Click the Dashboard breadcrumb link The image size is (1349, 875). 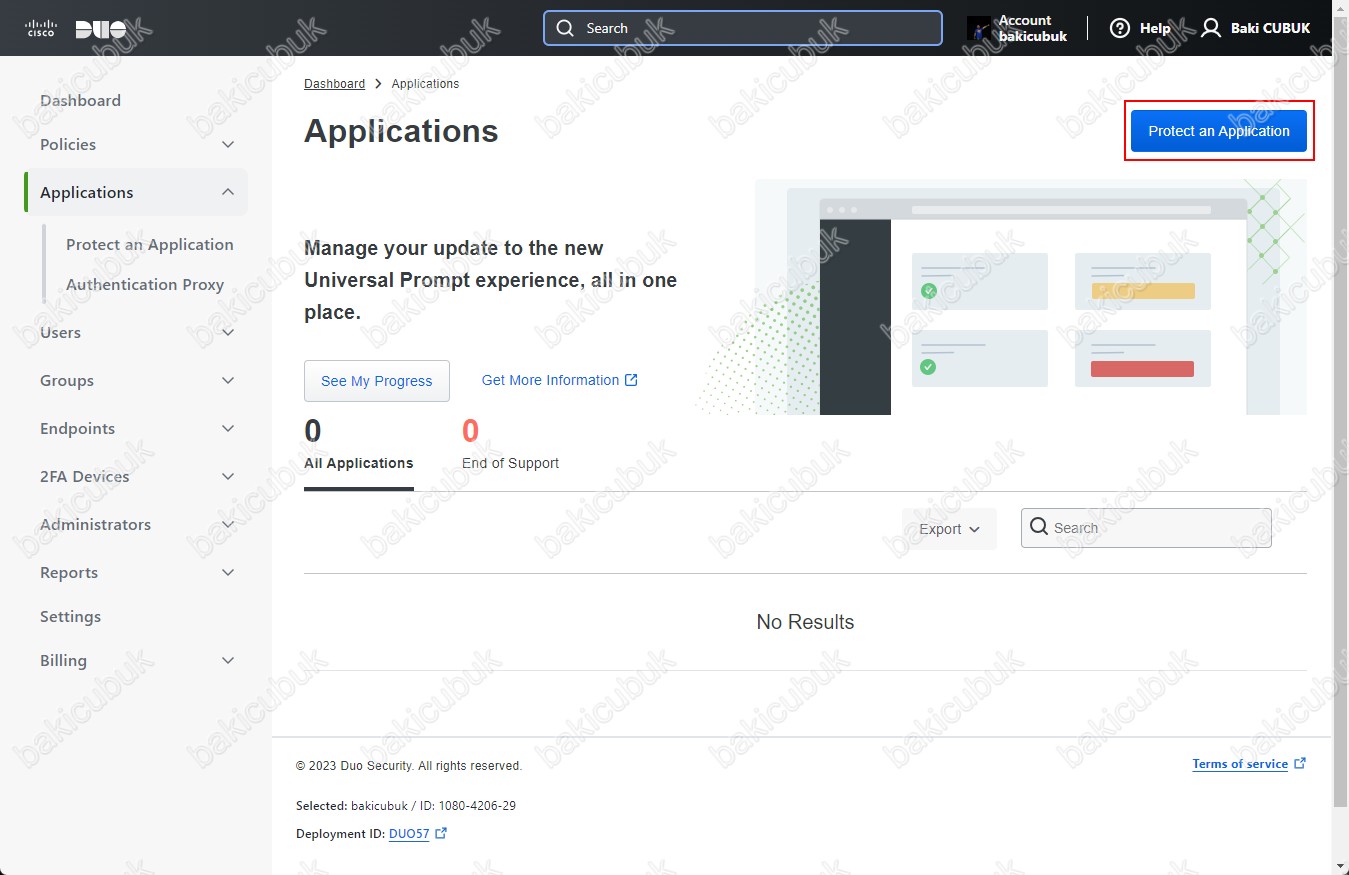point(334,84)
